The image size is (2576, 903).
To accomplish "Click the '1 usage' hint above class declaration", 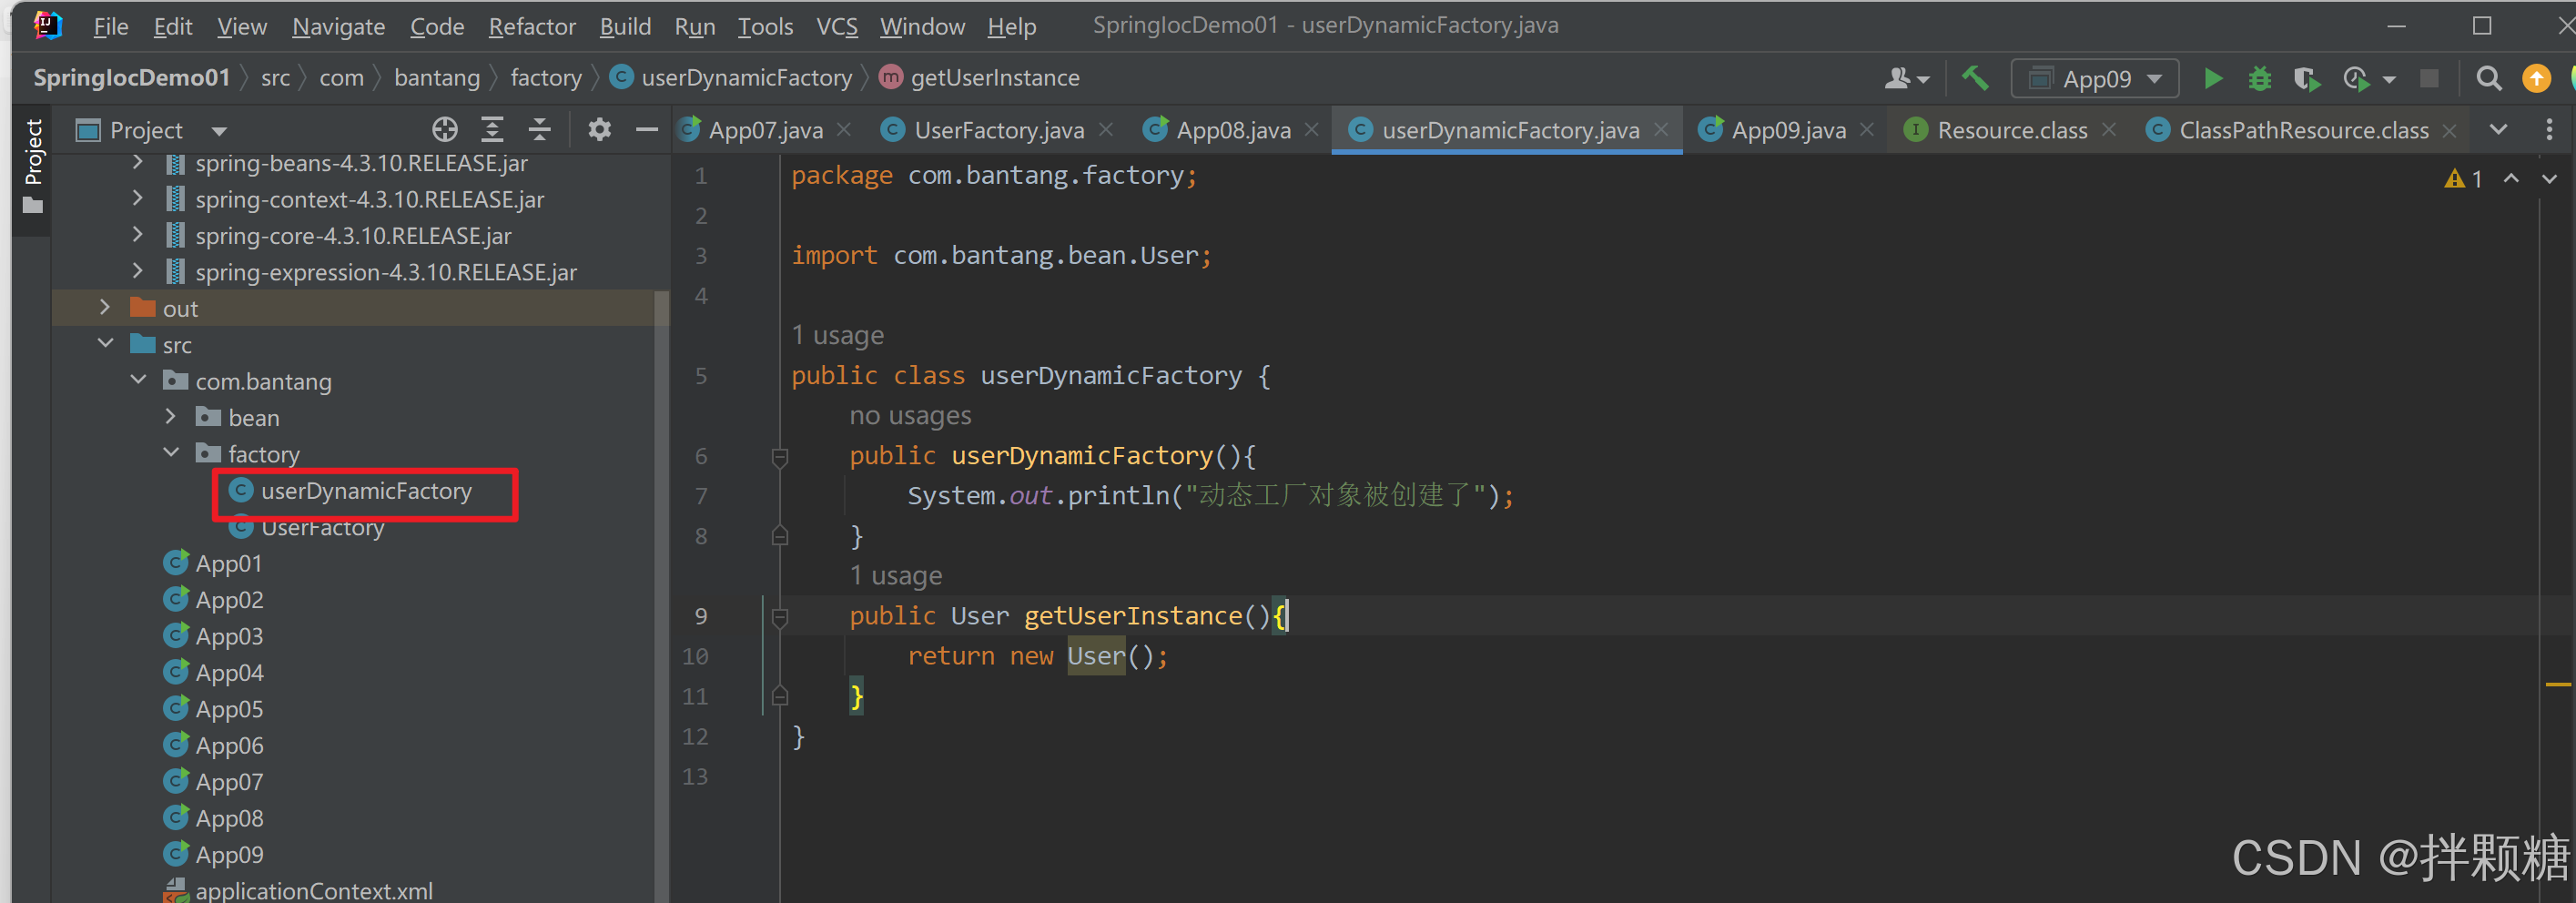I will (x=838, y=335).
